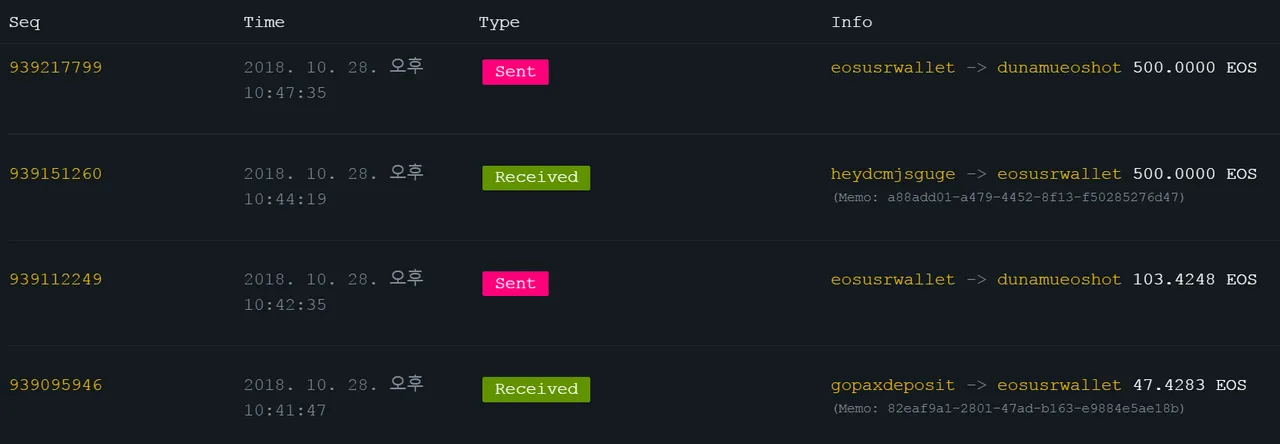Viewport: 1280px width, 444px height.
Task: Open eosusrwallet recipient in the heydcmjsguge transfer
Action: point(1059,174)
